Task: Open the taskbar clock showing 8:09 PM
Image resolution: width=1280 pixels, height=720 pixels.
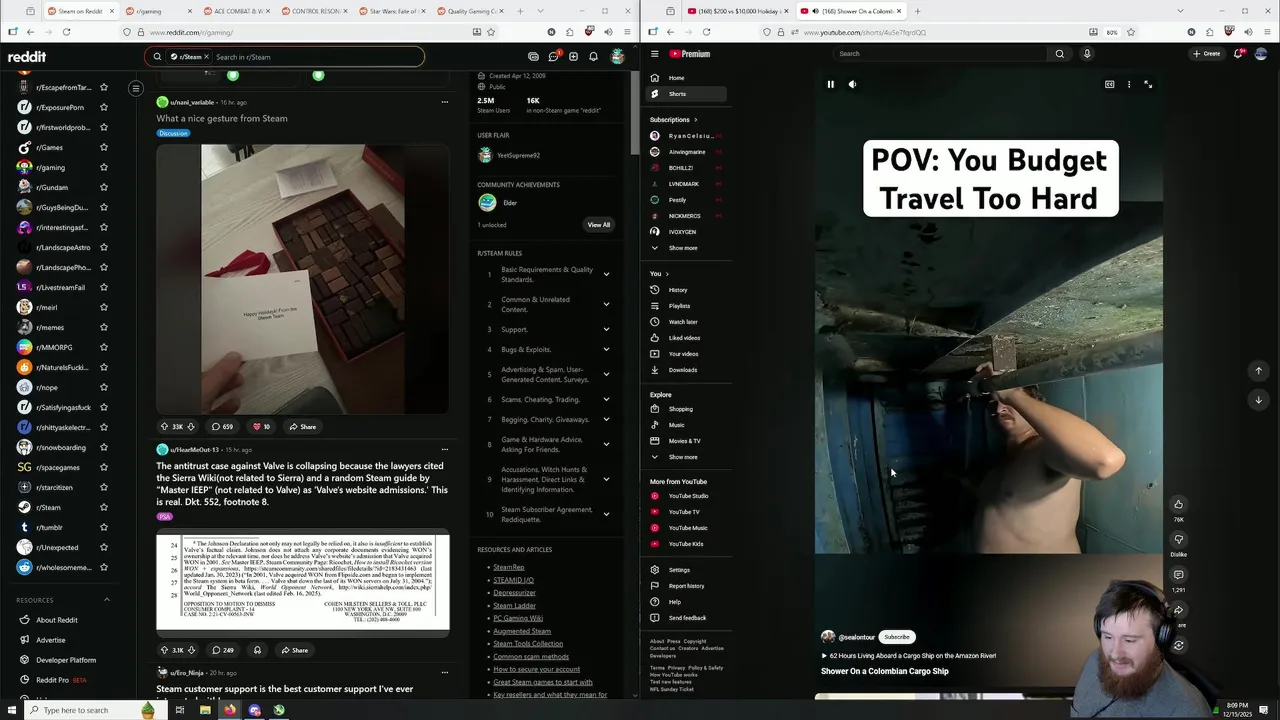Action: click(x=1237, y=710)
